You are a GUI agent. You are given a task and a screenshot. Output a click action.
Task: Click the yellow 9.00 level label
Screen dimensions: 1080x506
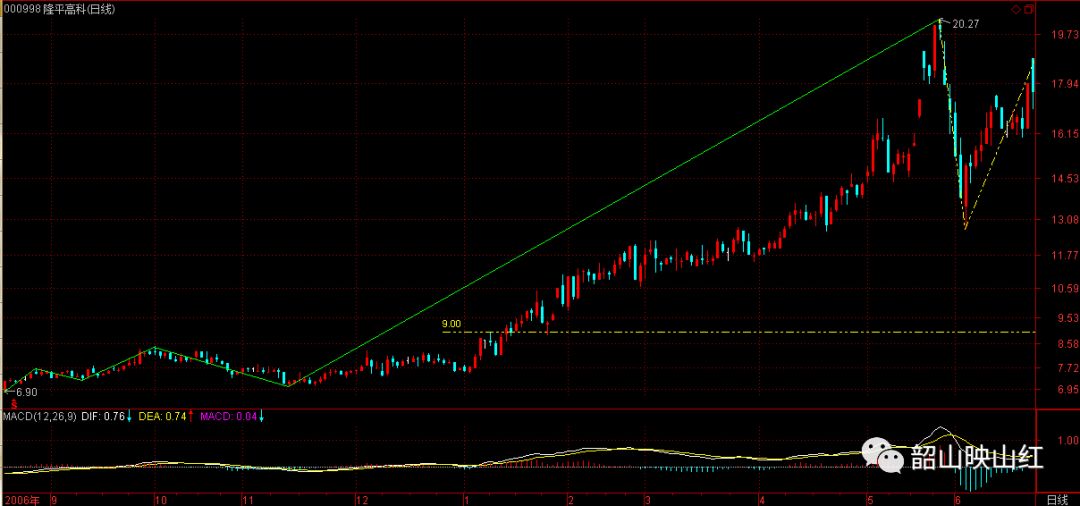(x=451, y=323)
